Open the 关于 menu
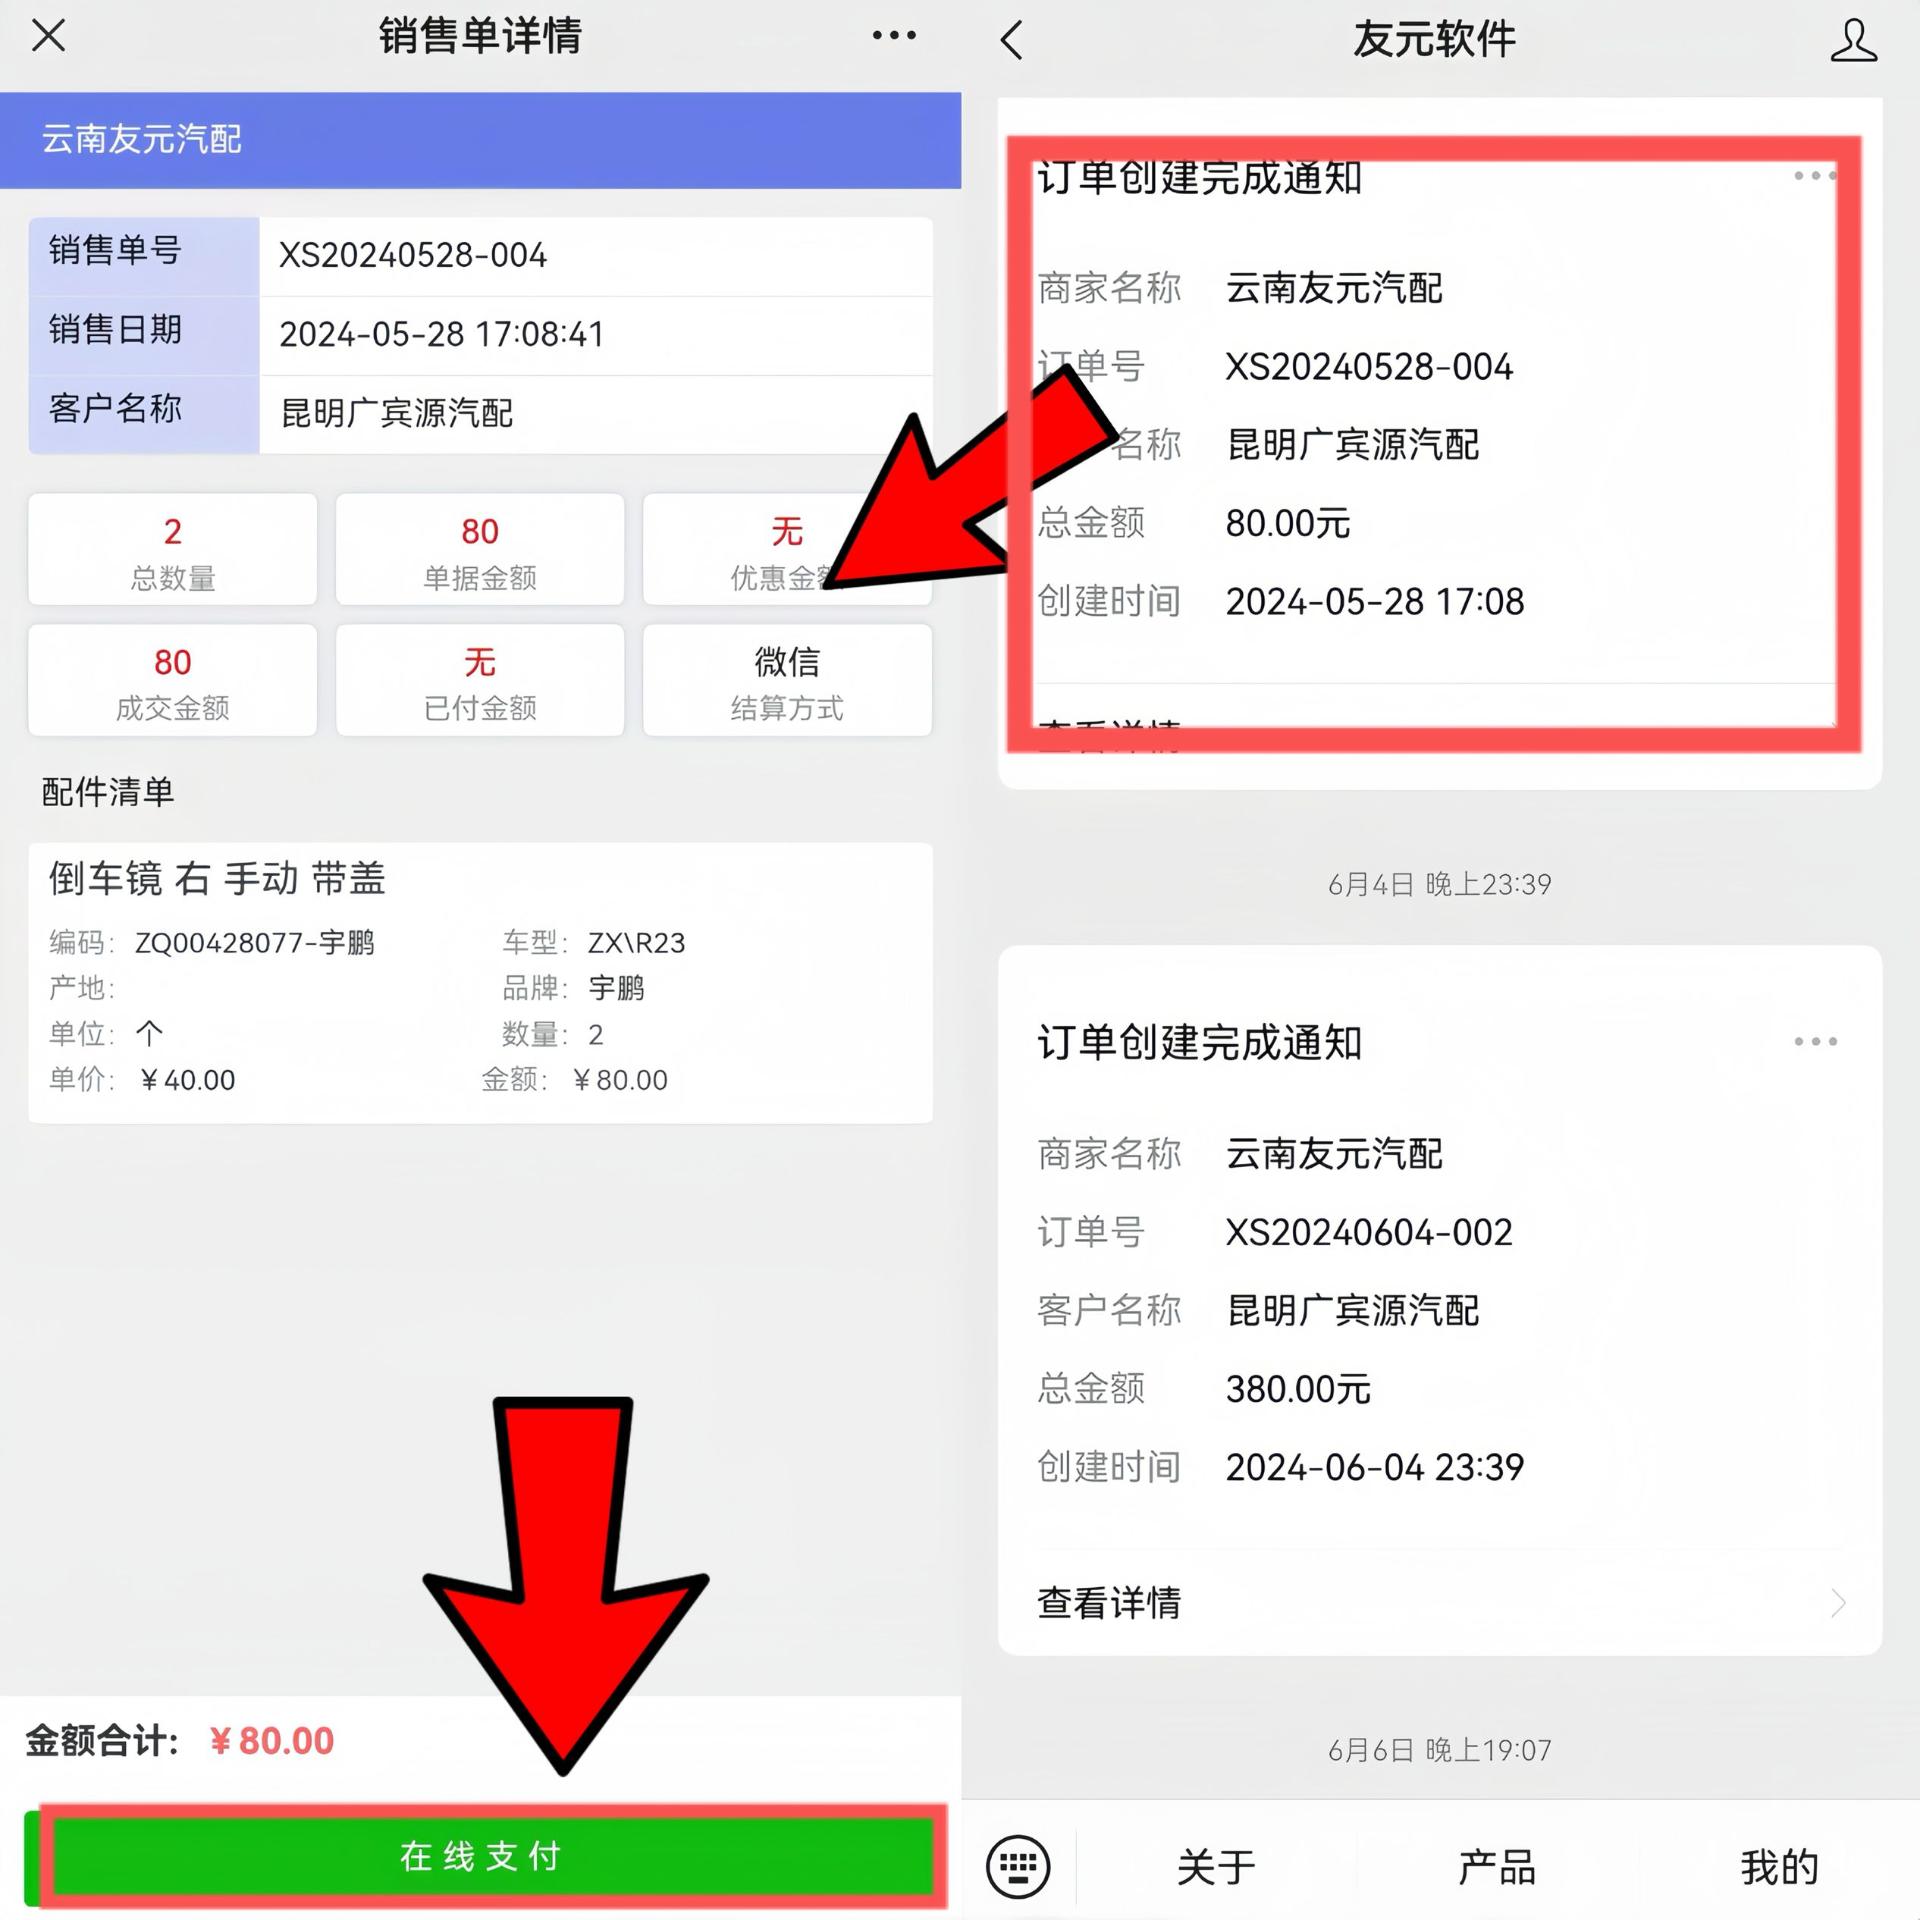The image size is (1920, 1920). pyautogui.click(x=1215, y=1867)
